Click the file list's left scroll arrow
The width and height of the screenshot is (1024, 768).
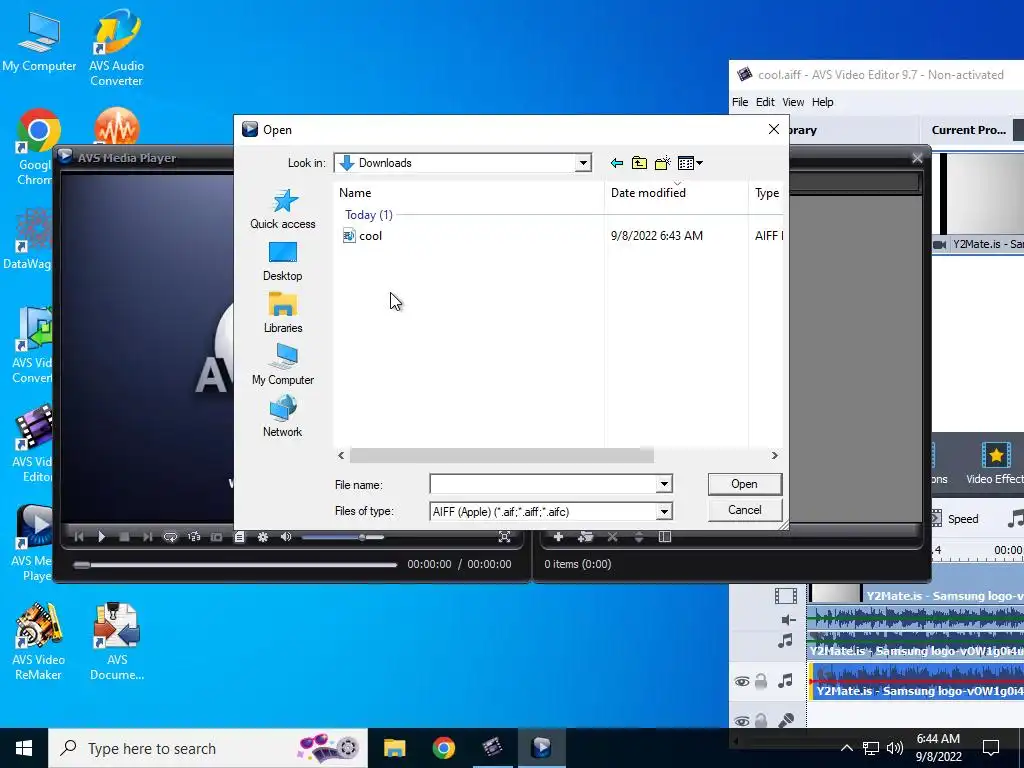341,455
